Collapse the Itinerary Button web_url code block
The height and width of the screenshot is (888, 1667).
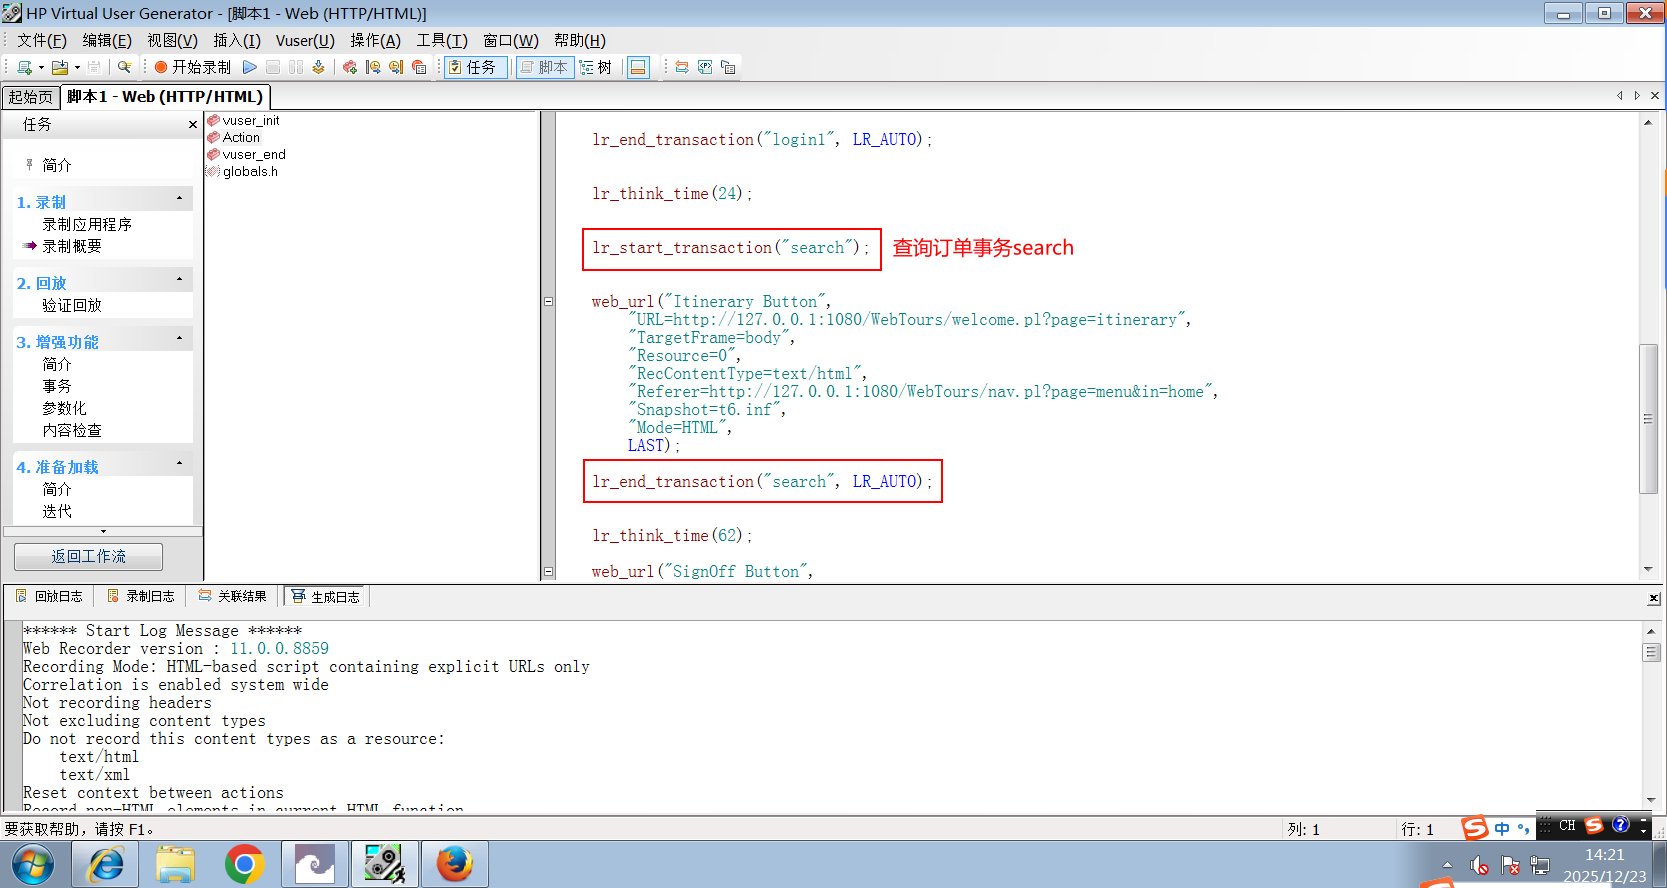548,301
